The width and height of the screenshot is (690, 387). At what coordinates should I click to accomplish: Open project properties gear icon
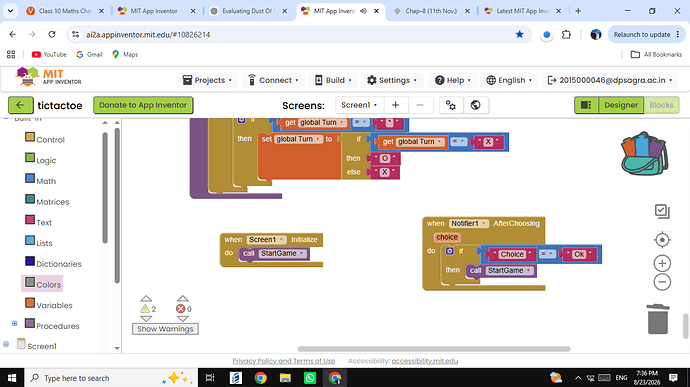[451, 105]
